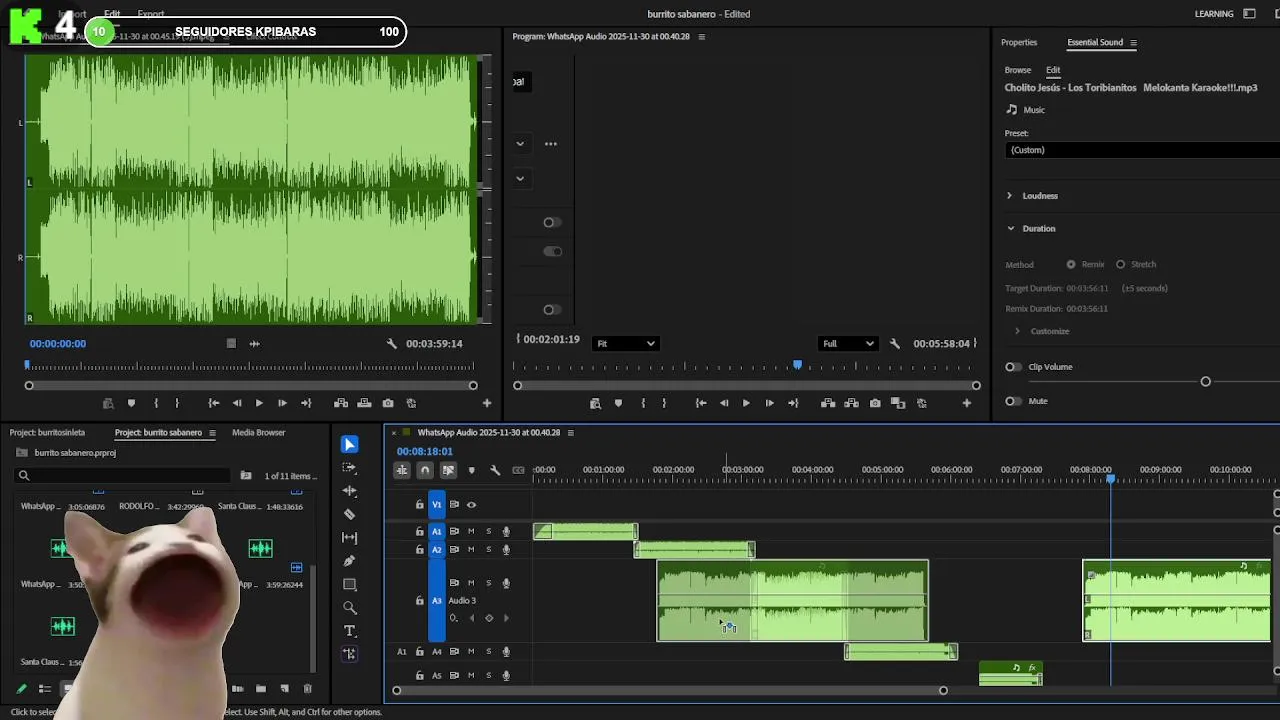Image resolution: width=1280 pixels, height=720 pixels.
Task: Select the Stretch radio option
Action: (1120, 264)
